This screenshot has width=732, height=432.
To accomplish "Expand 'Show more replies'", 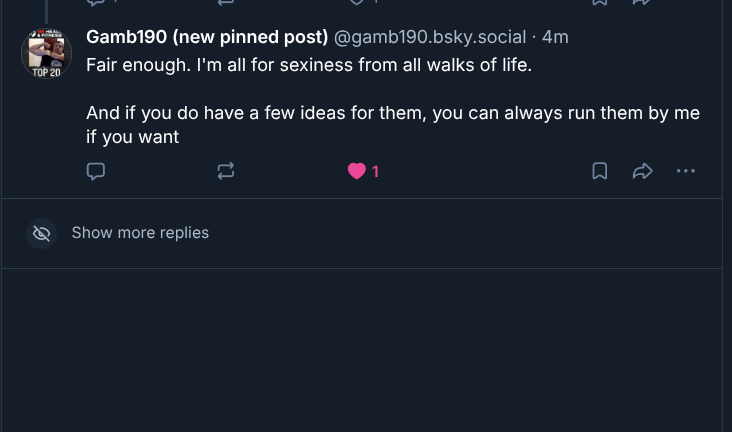I will [140, 233].
